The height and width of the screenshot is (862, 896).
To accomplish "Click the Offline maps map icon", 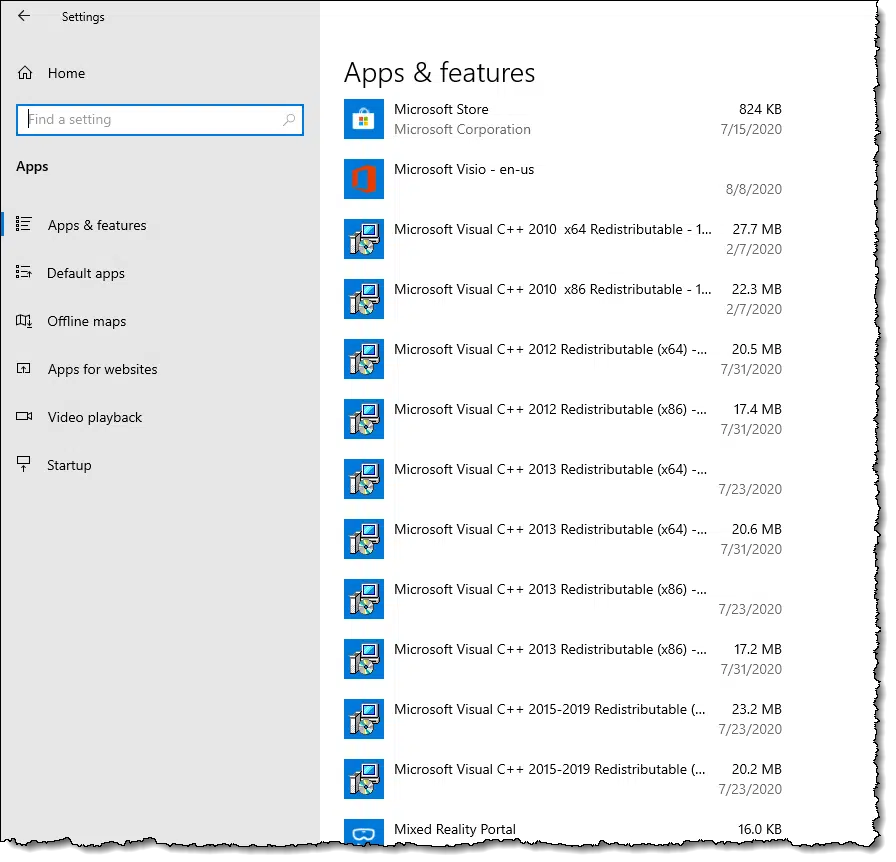I will pyautogui.click(x=24, y=321).
